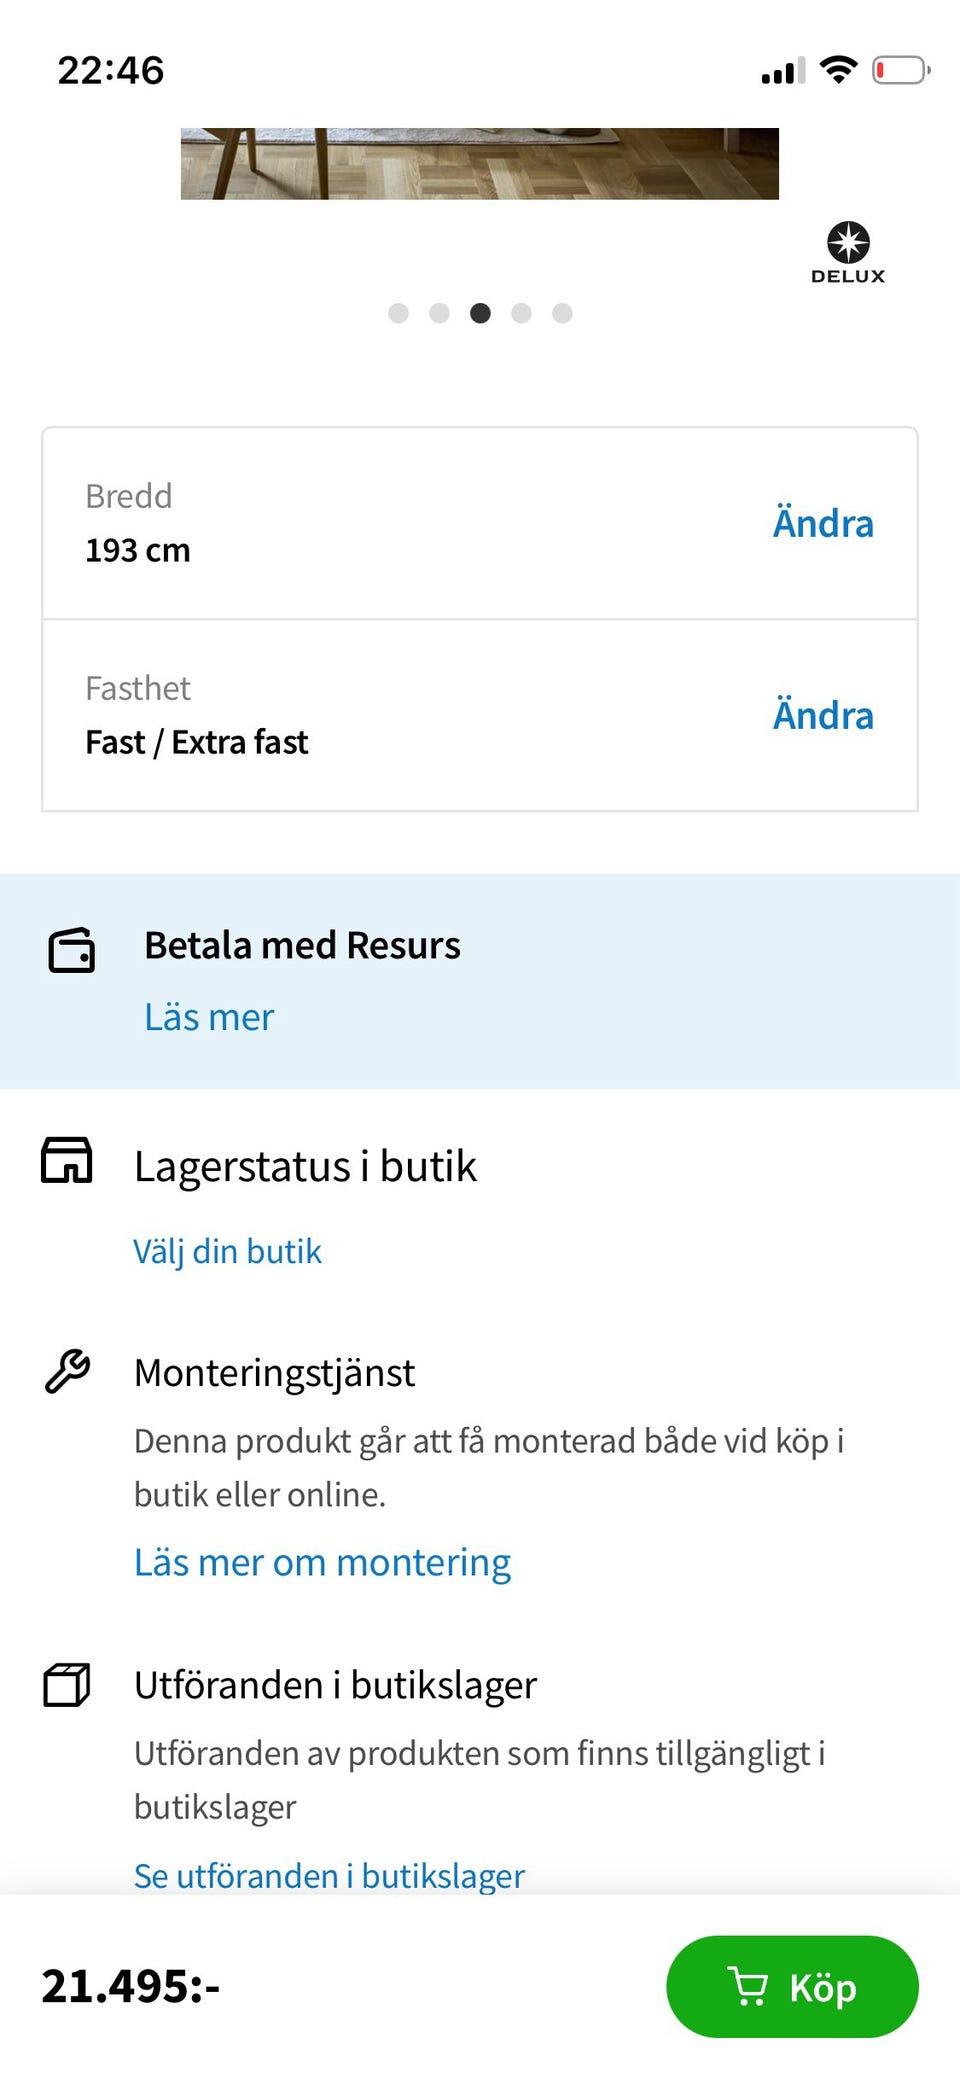The image size is (960, 2079).
Task: Open Läs mer under Betala med Resurs
Action: coord(209,1017)
